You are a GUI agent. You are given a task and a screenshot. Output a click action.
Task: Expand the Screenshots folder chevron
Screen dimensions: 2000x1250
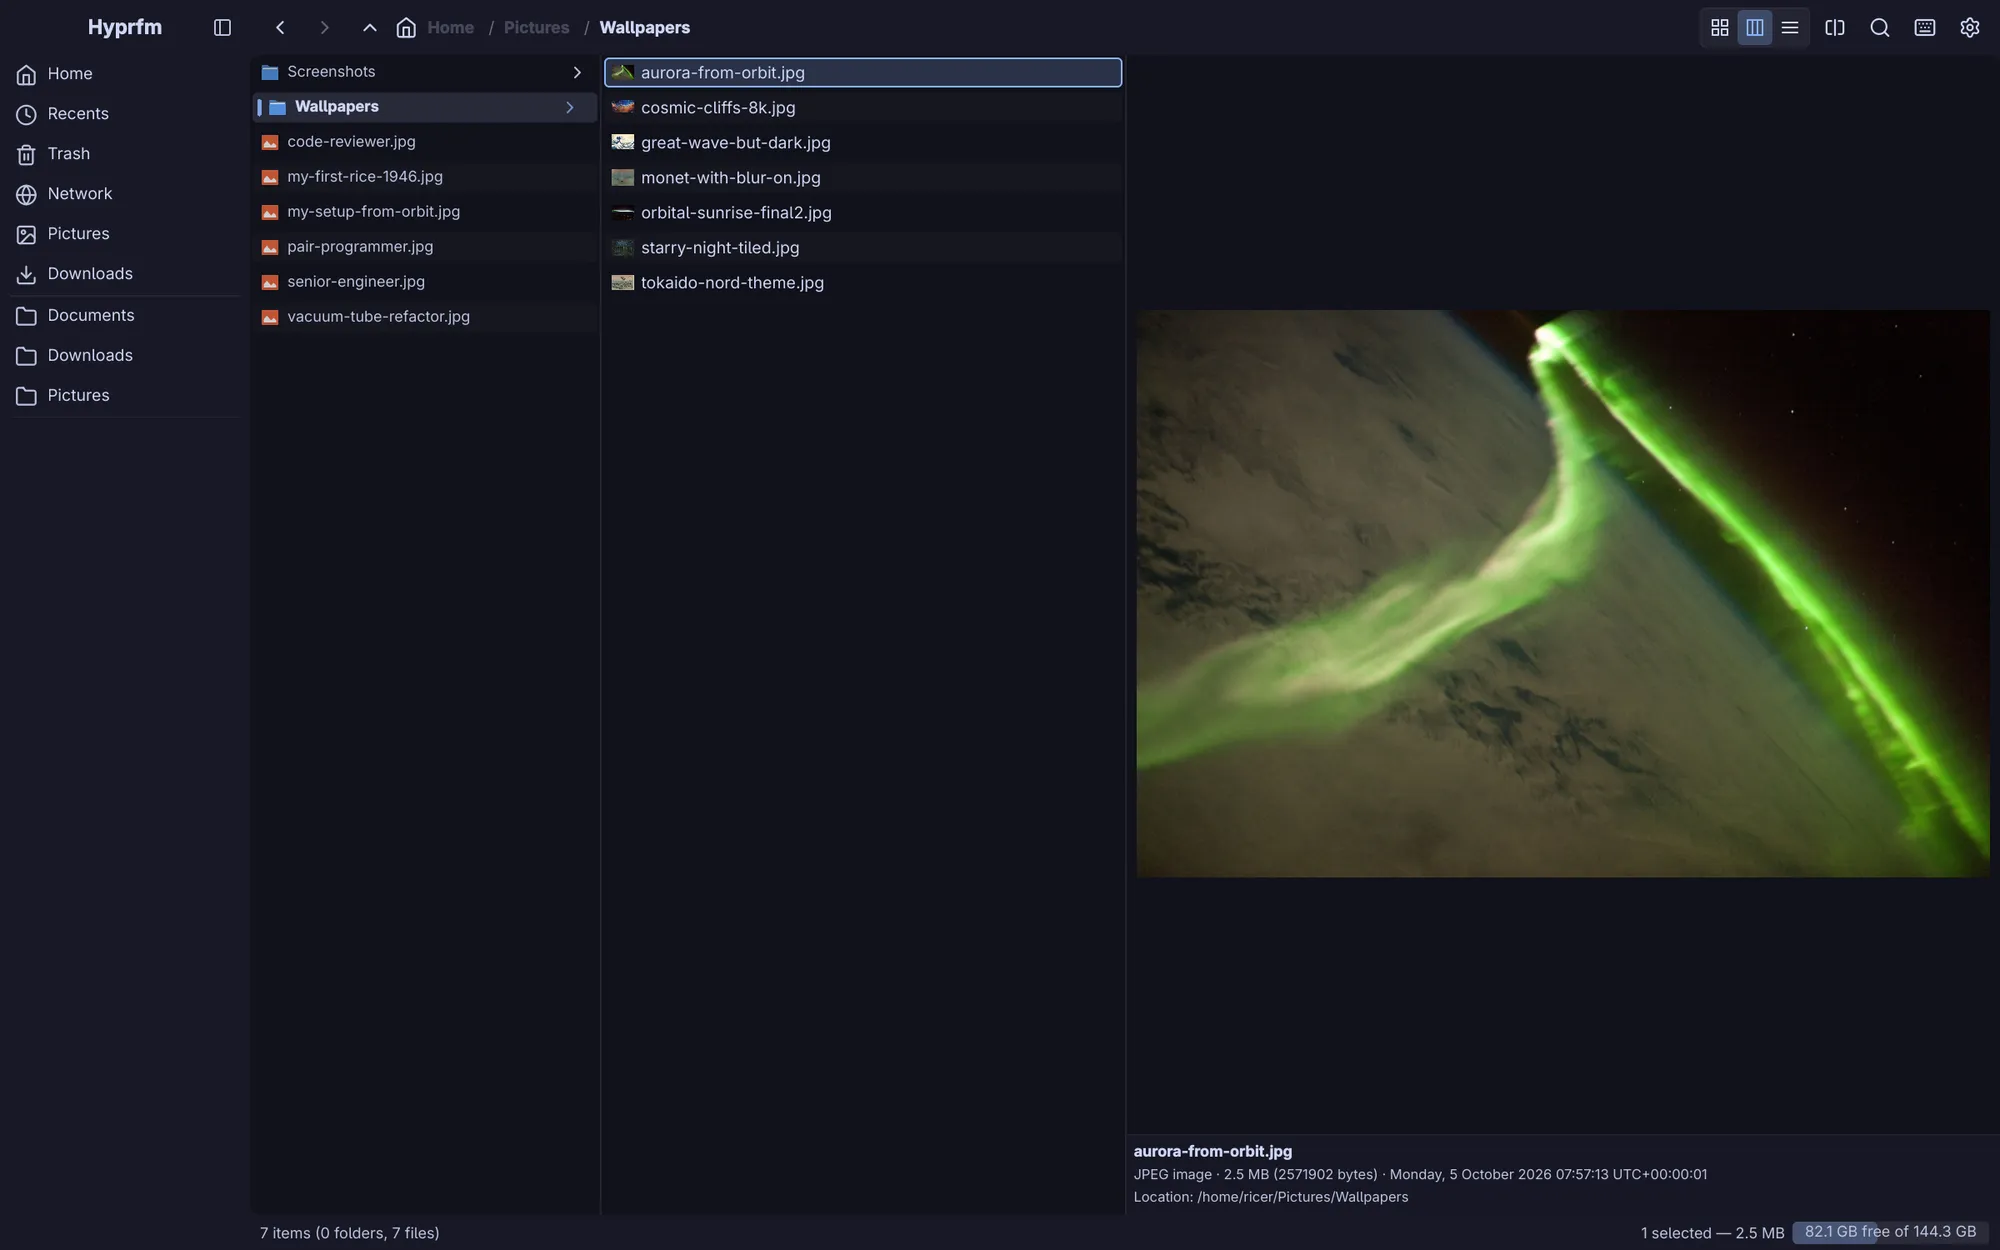pos(577,72)
